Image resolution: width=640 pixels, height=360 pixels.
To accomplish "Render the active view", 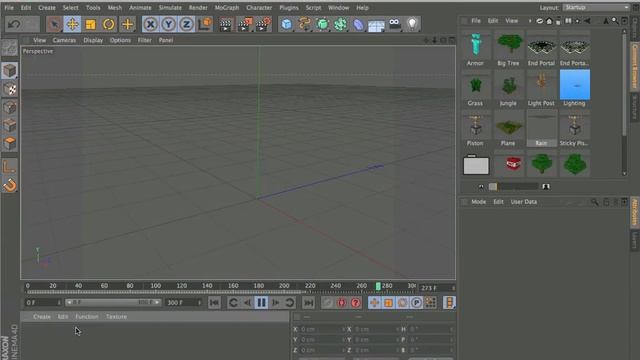I will (225, 24).
